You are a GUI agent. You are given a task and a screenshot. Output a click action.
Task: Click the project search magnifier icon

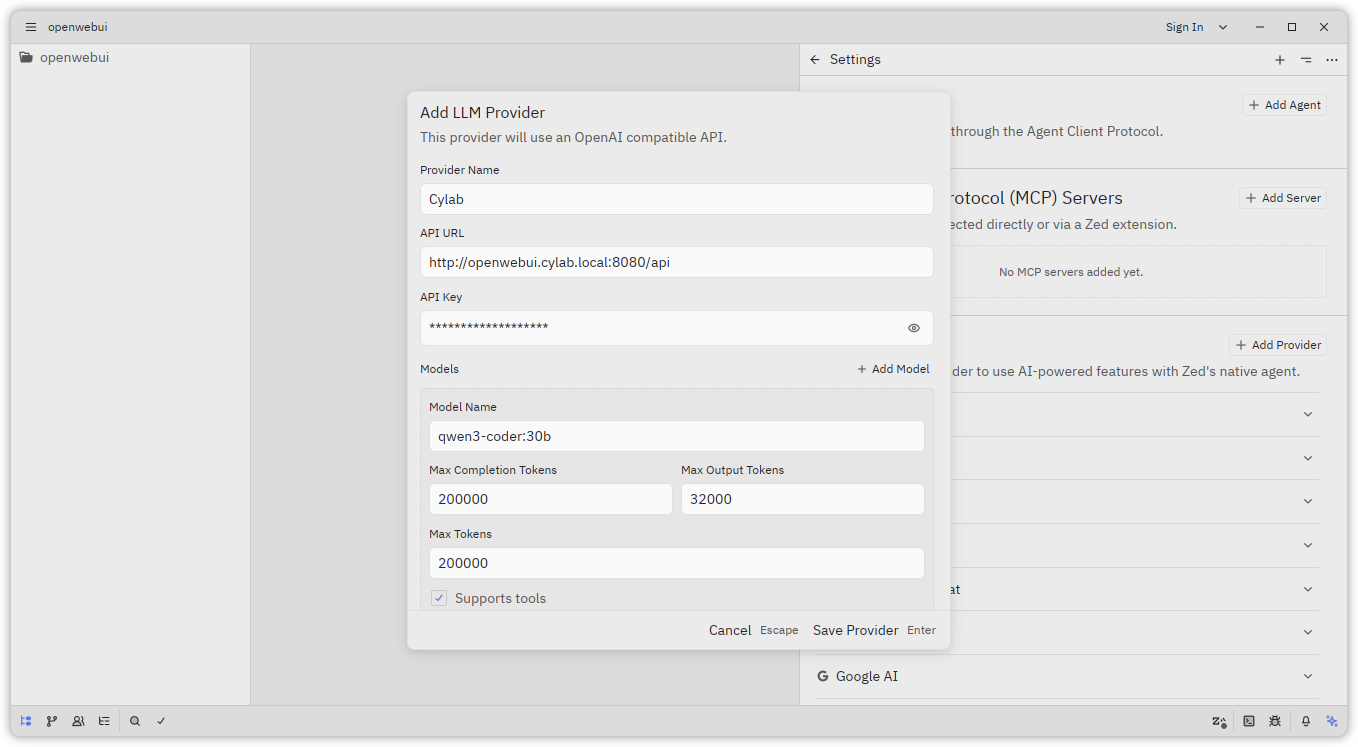[x=135, y=720]
